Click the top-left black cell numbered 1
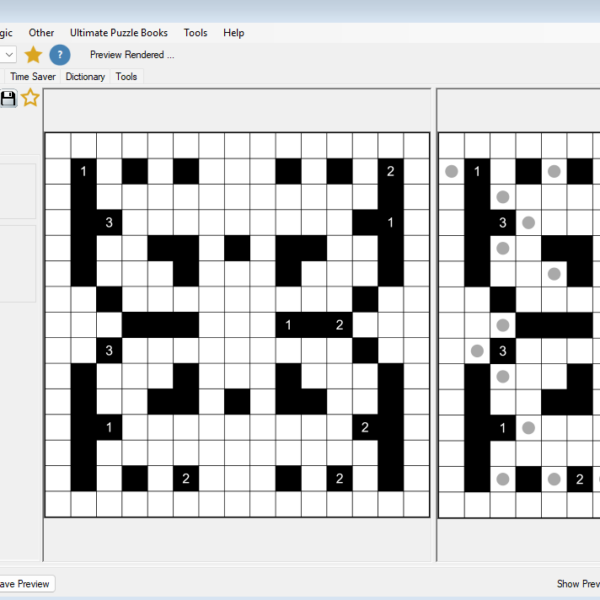Image resolution: width=600 pixels, height=600 pixels. click(x=83, y=172)
